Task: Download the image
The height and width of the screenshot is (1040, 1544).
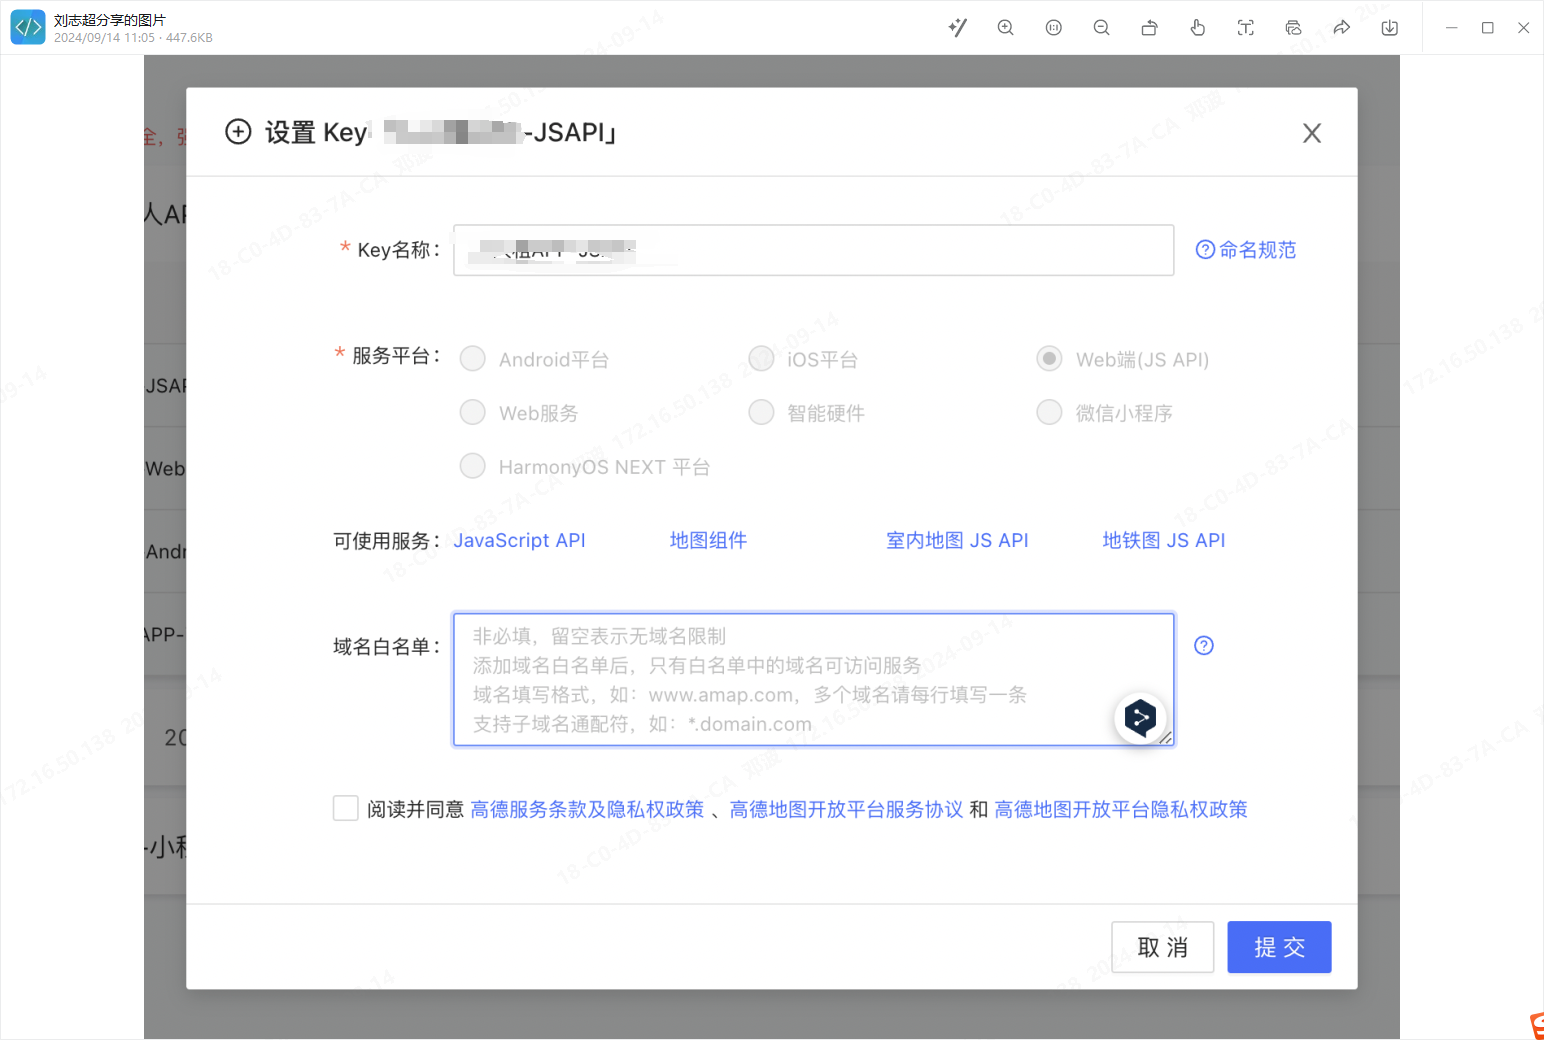Action: (x=1389, y=28)
